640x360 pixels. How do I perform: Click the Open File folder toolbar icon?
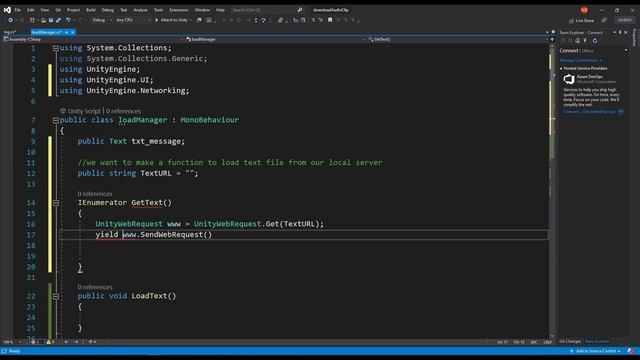[x=43, y=20]
